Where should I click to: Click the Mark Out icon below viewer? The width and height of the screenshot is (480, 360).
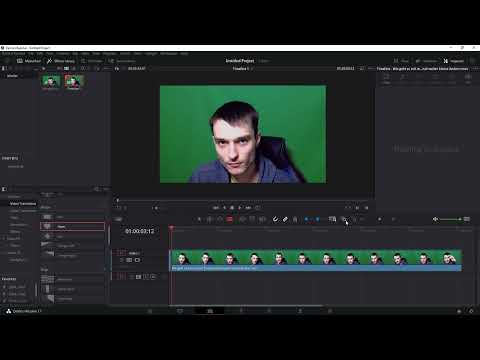[x=366, y=208]
